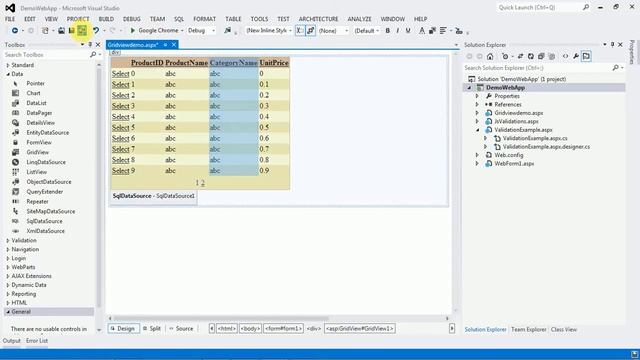The image size is (640, 360).
Task: Click Quick Launch search magnifier icon
Action: tap(586, 7)
